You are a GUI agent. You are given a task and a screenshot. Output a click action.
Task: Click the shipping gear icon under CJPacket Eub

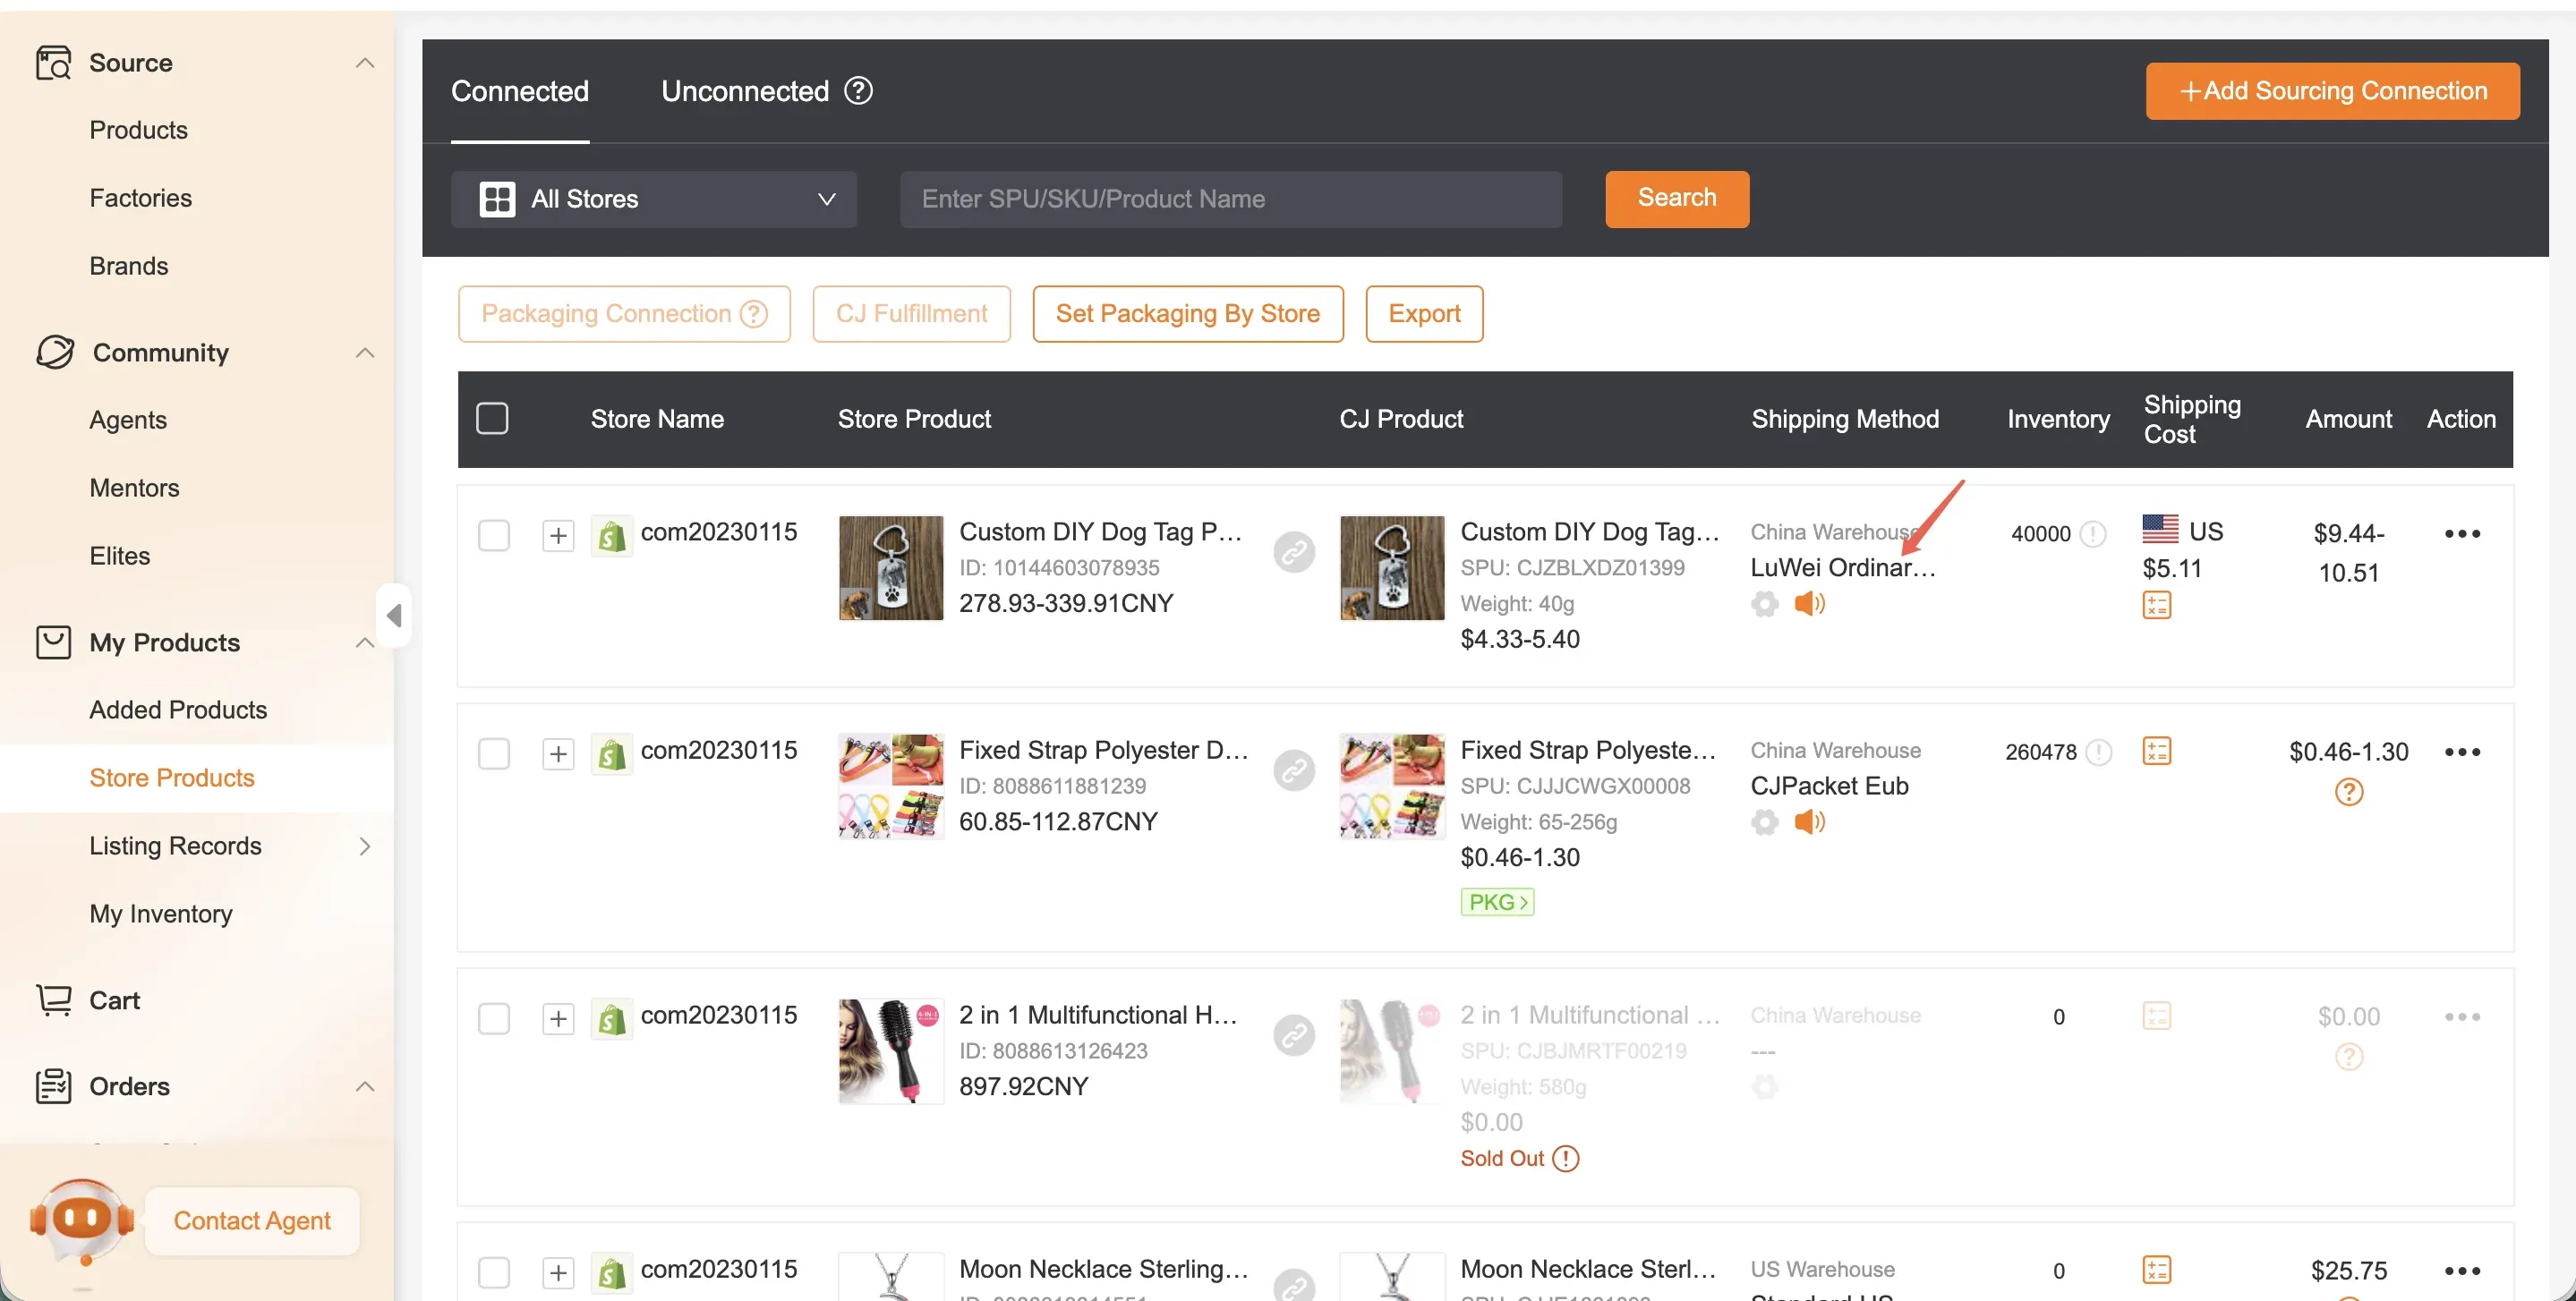tap(1765, 822)
